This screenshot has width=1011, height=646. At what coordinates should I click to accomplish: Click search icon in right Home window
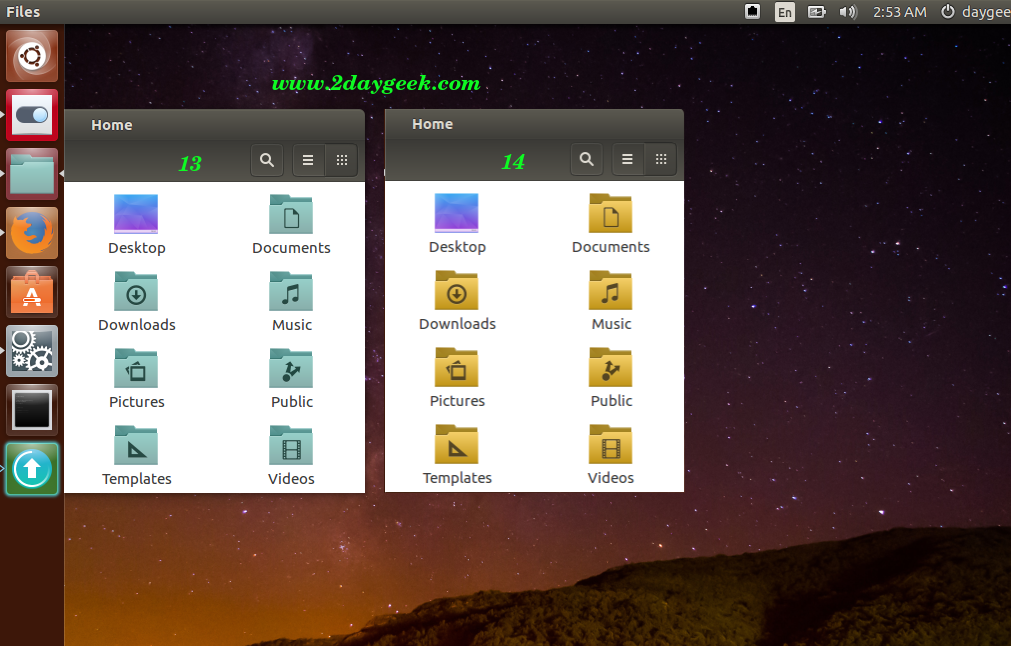[x=586, y=159]
